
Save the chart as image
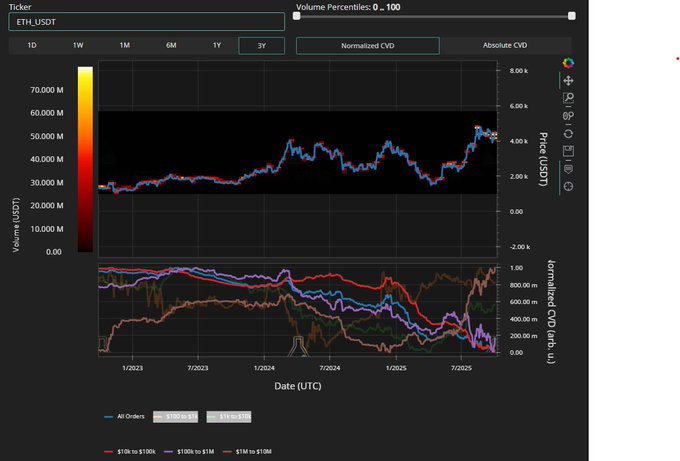[568, 151]
